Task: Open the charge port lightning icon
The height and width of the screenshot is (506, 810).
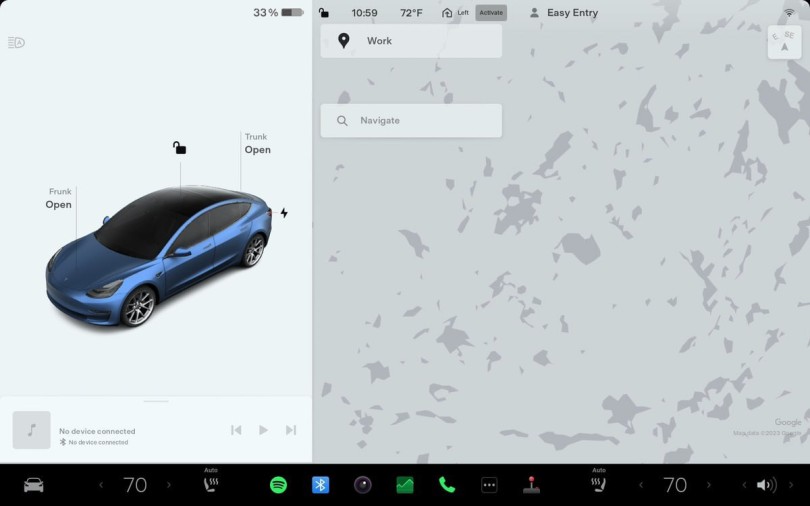Action: [x=284, y=213]
